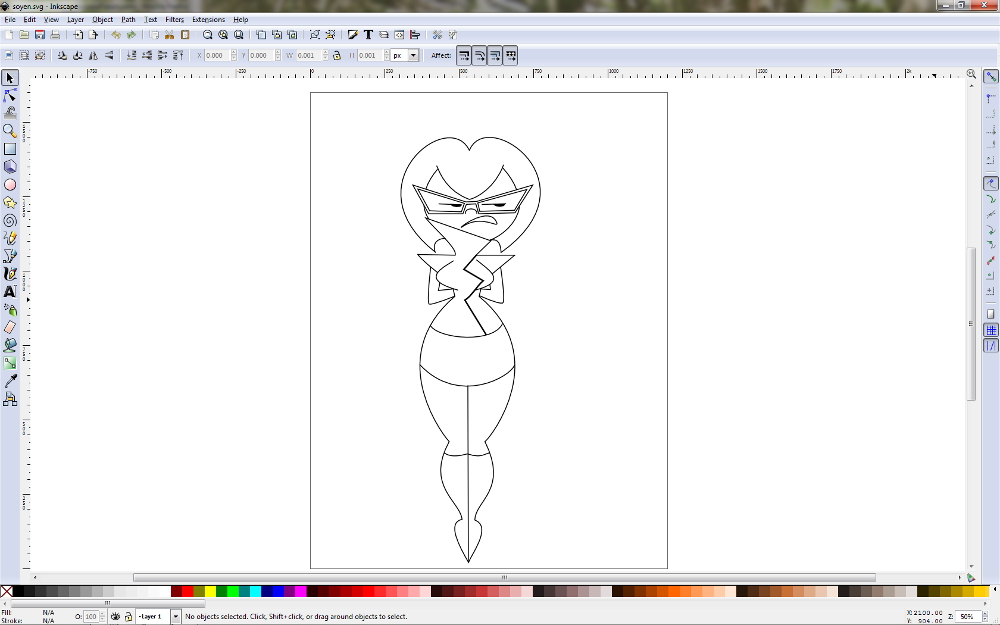Pick the Ellipse circle tool

[10, 185]
